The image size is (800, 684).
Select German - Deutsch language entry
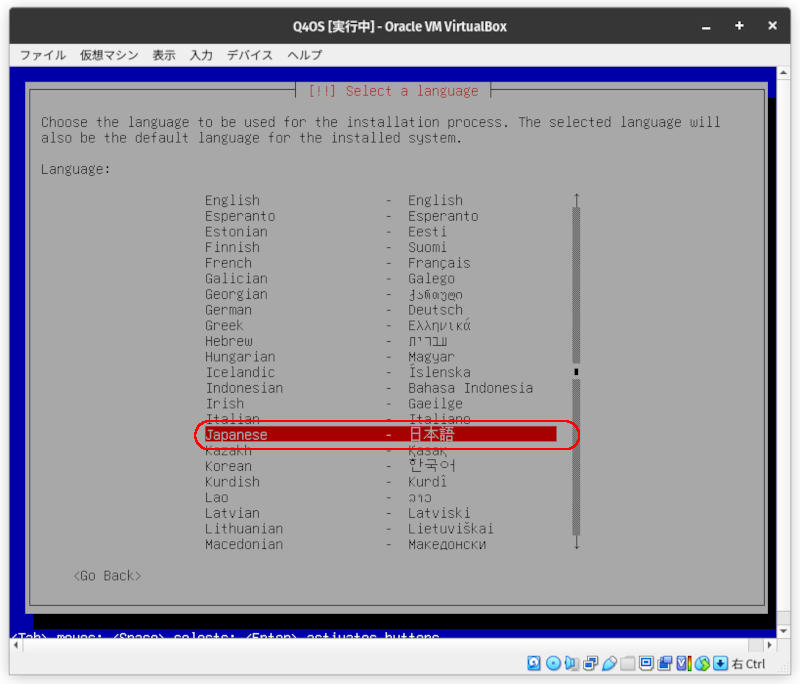[381, 310]
